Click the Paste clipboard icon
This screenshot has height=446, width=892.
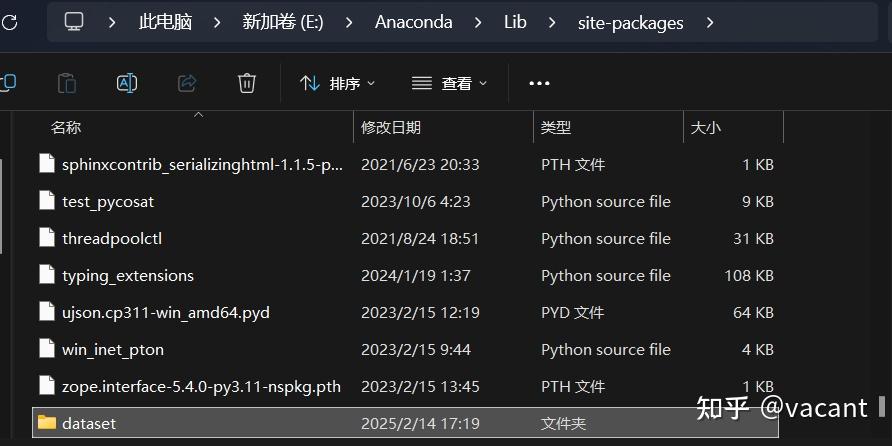[67, 83]
